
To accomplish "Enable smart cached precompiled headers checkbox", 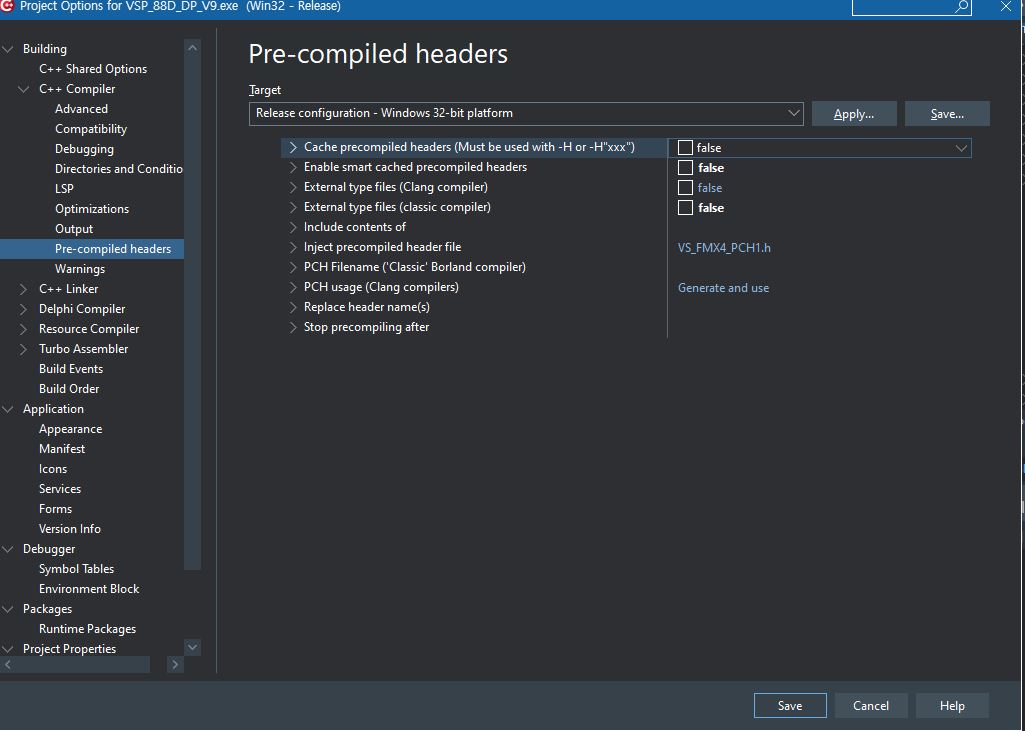I will coord(685,168).
